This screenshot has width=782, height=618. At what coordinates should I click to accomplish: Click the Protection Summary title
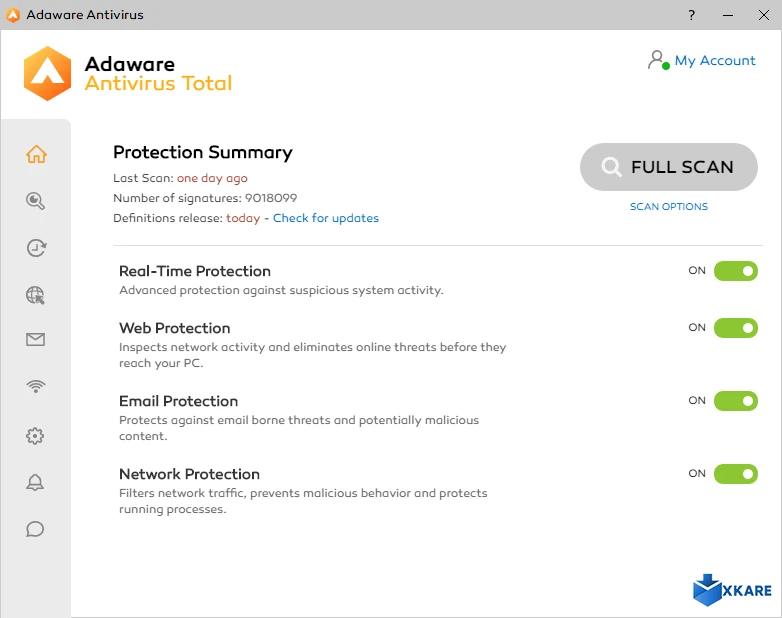[202, 152]
